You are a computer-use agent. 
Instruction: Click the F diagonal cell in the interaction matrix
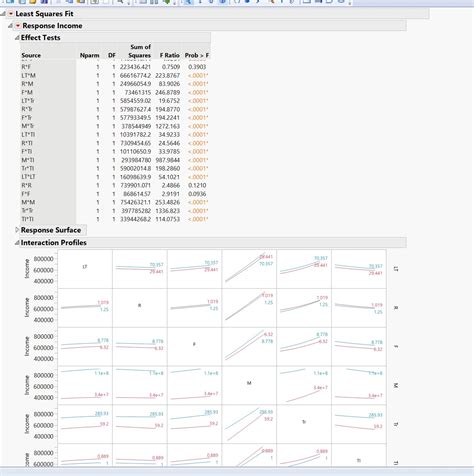[x=194, y=346]
